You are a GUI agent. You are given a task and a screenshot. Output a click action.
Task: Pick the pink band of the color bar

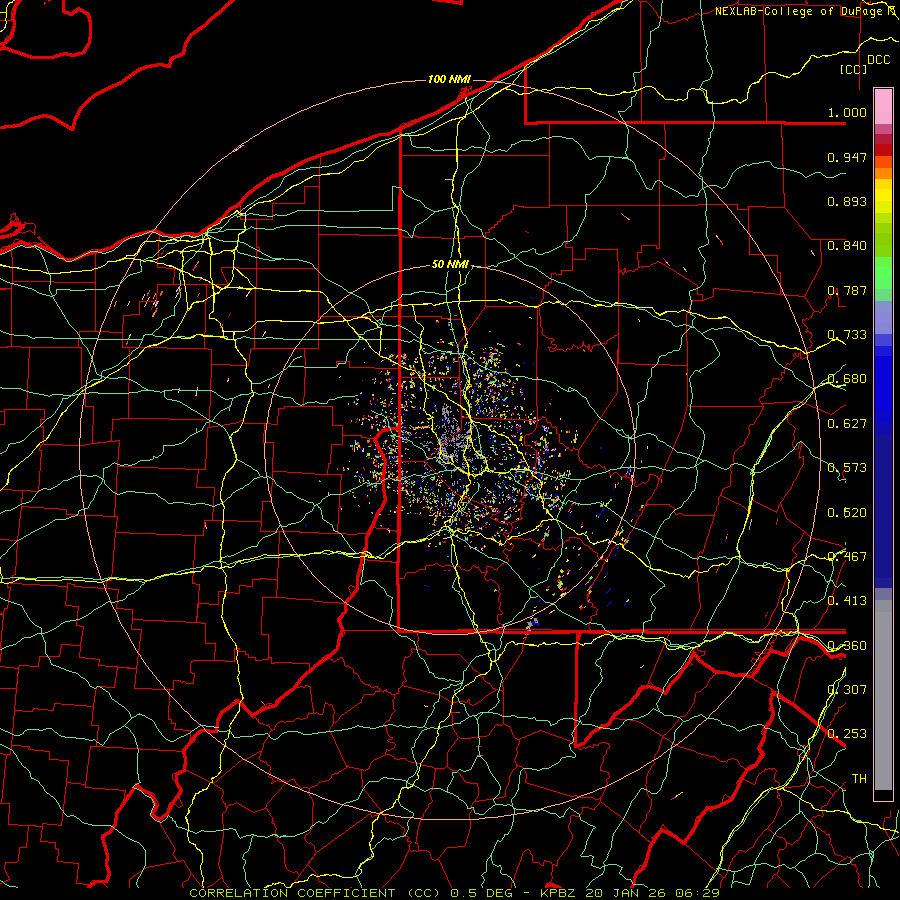(x=883, y=106)
